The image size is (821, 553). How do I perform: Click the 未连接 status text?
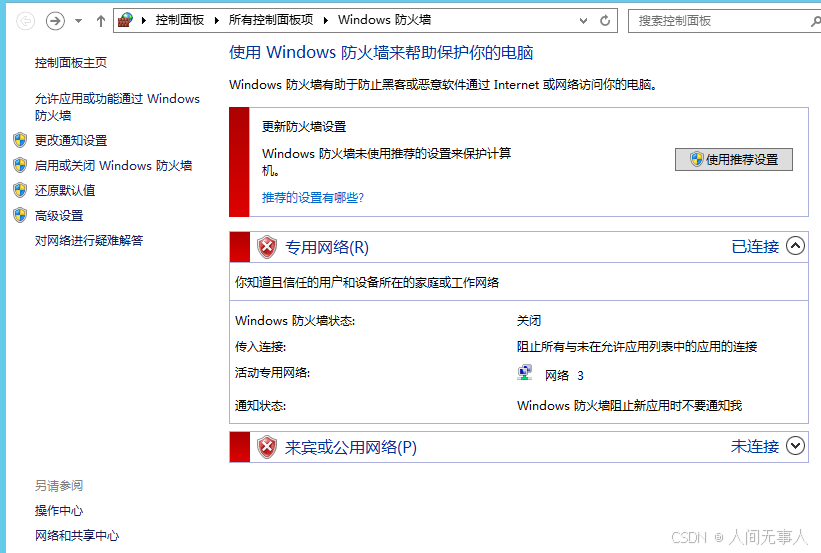click(x=755, y=447)
